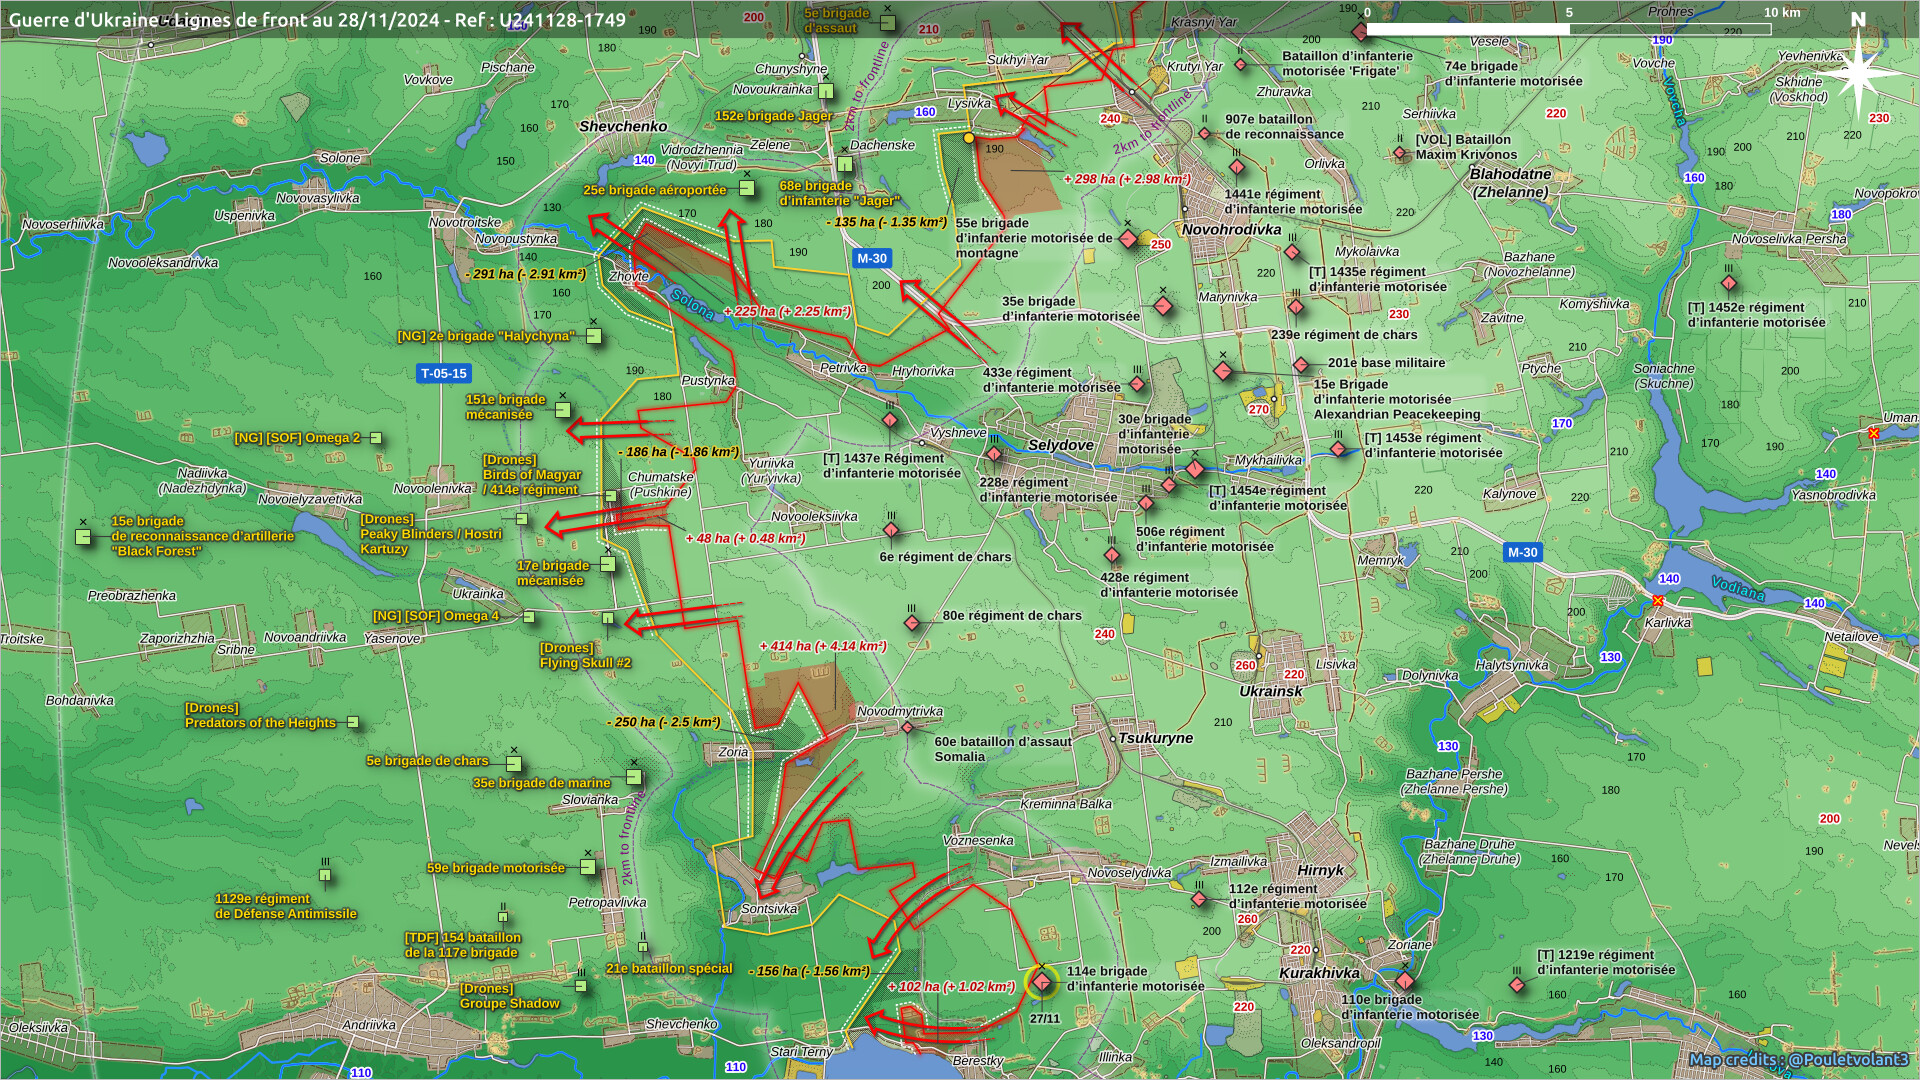The width and height of the screenshot is (1920, 1080).
Task: Click the orange X marker at Karlivka
Action: click(x=1658, y=601)
